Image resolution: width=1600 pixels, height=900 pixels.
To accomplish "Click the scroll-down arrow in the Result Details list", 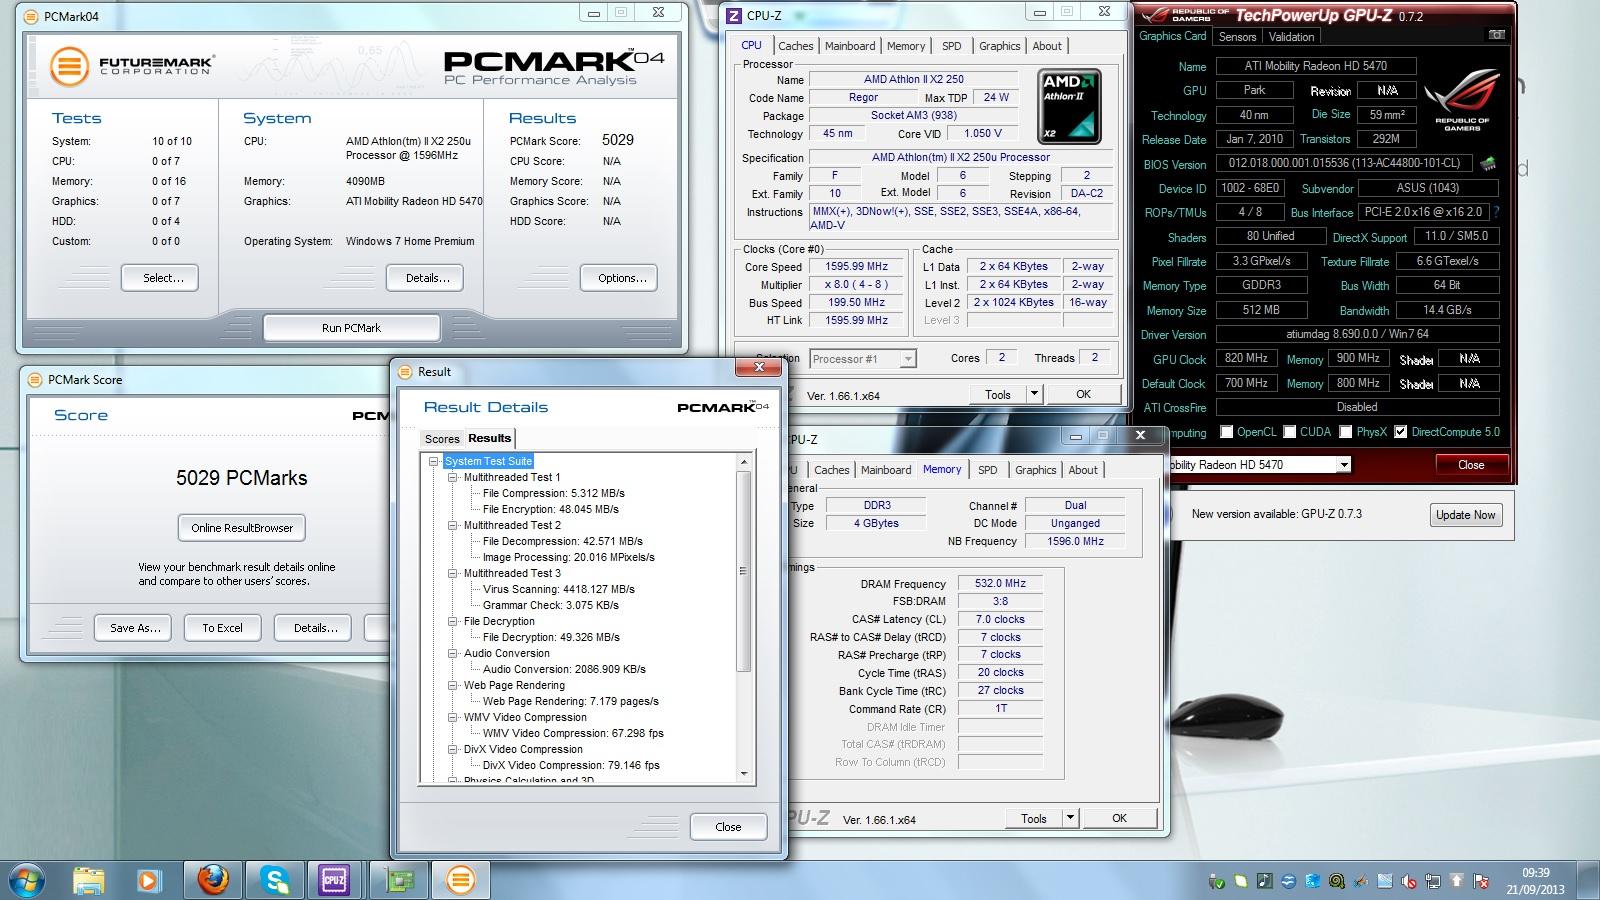I will [743, 774].
